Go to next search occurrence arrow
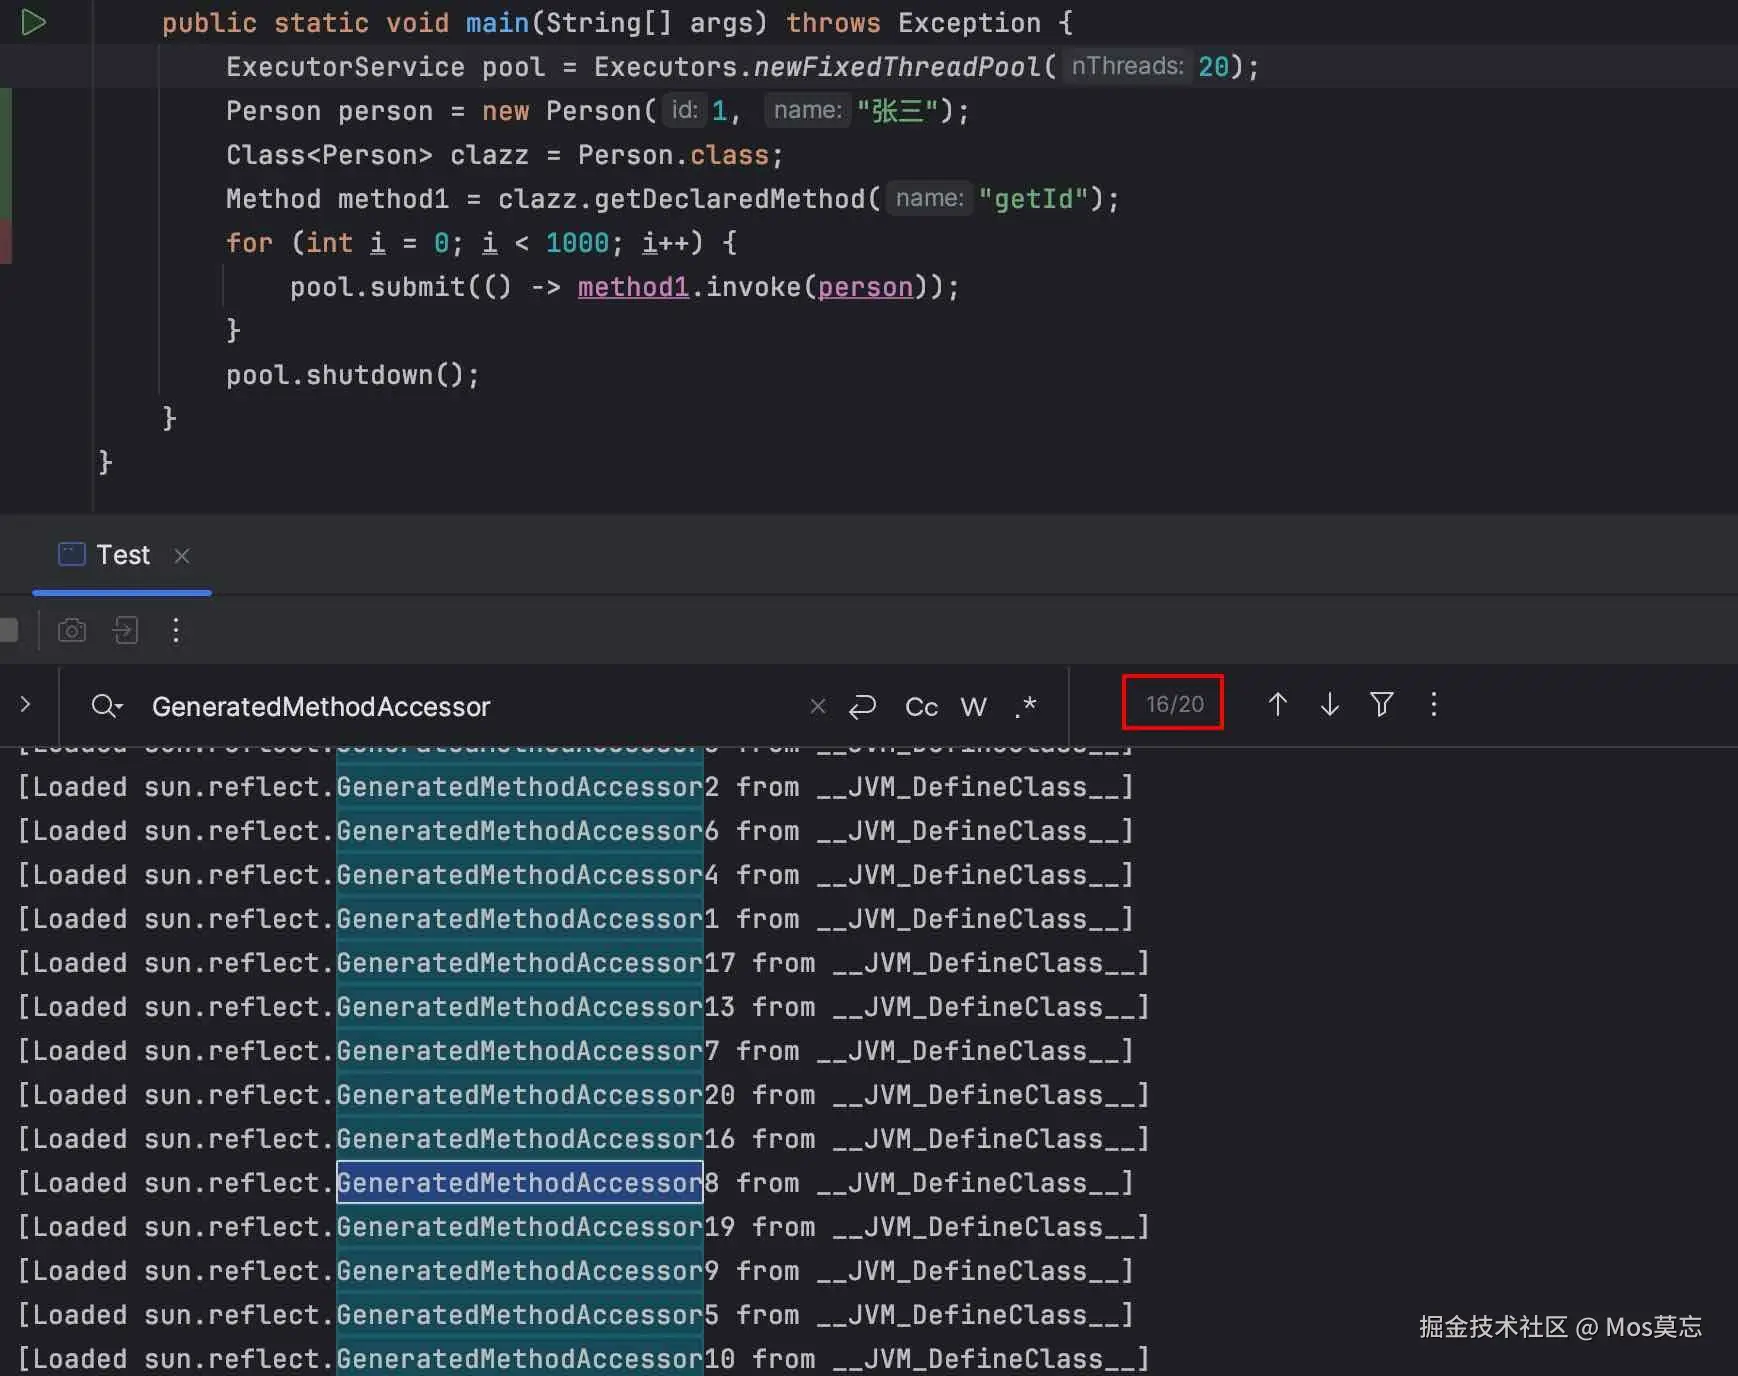Screen dimensions: 1738x1376 [1329, 704]
